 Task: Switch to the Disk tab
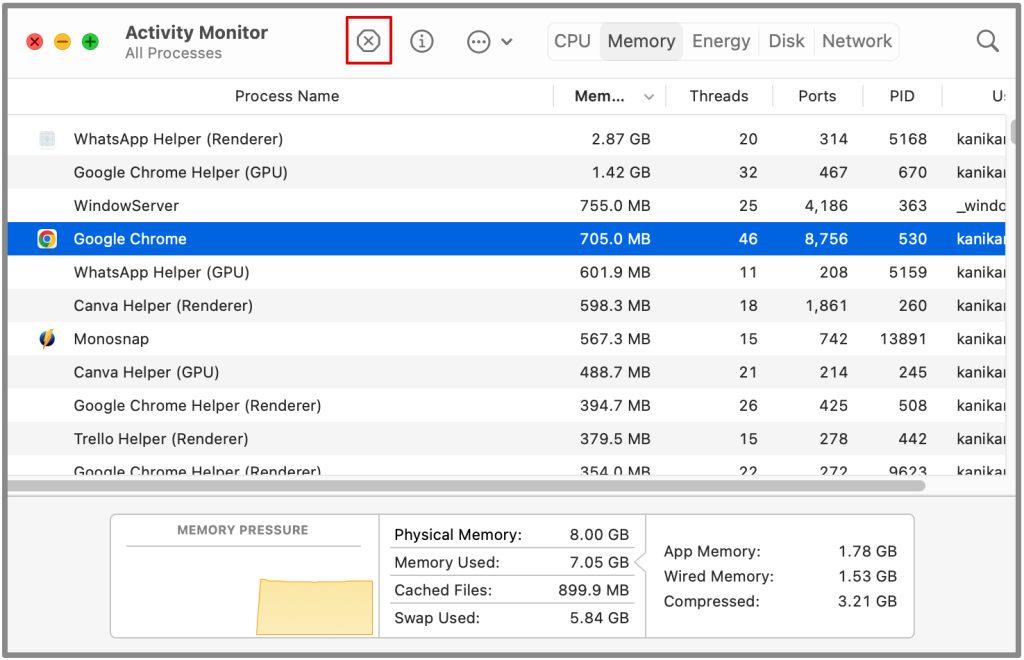(x=786, y=41)
